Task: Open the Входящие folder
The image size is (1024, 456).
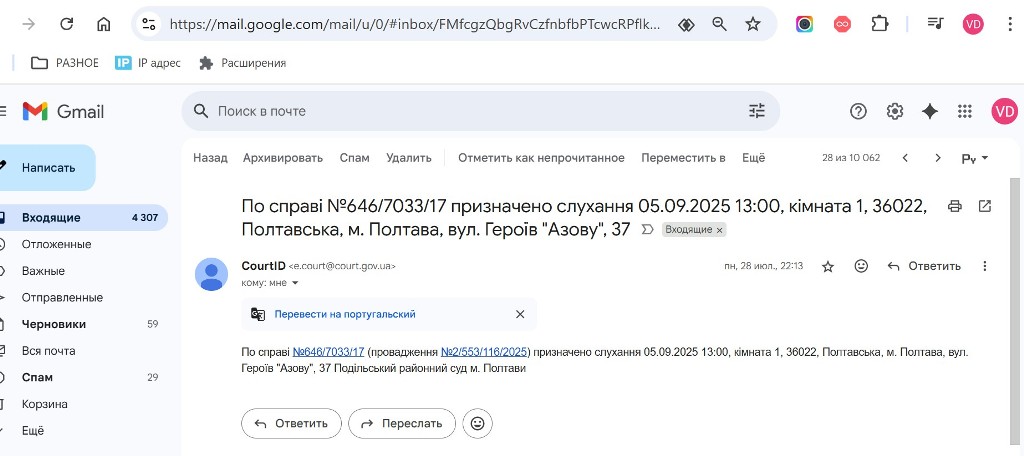Action: point(51,217)
